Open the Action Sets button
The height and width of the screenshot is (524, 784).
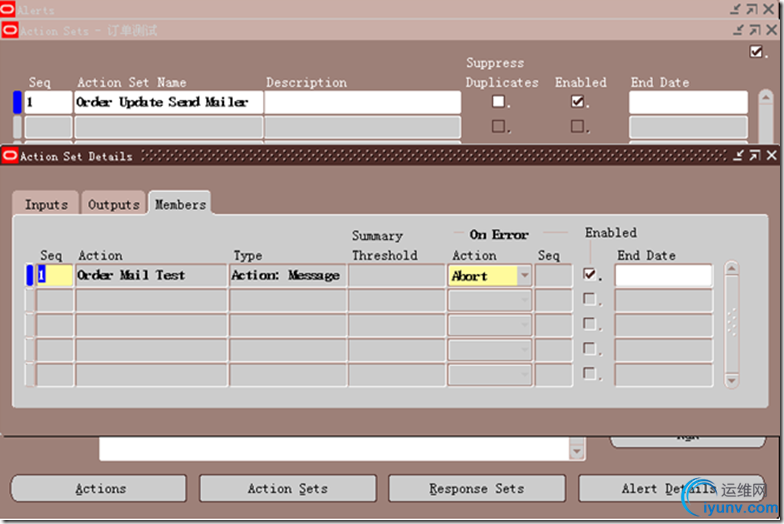(x=288, y=488)
